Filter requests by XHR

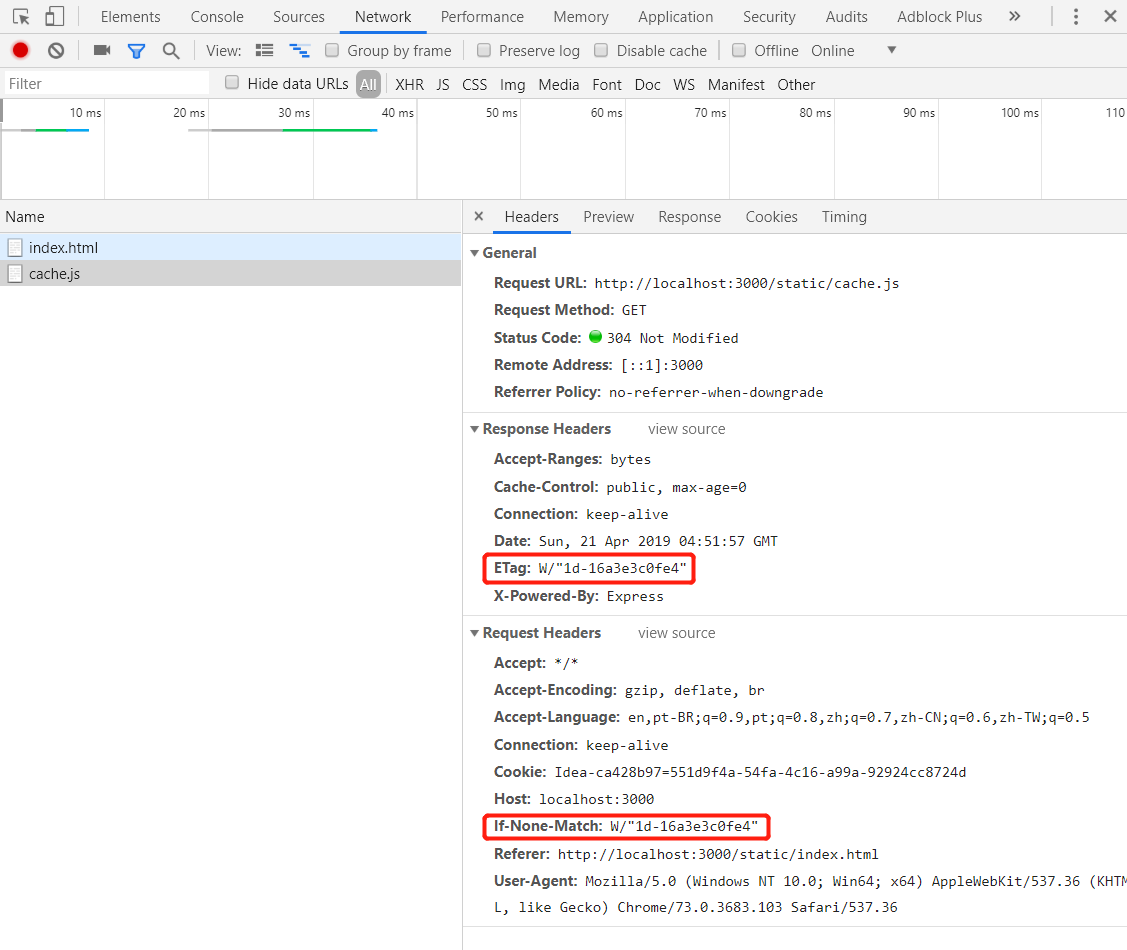tap(410, 85)
